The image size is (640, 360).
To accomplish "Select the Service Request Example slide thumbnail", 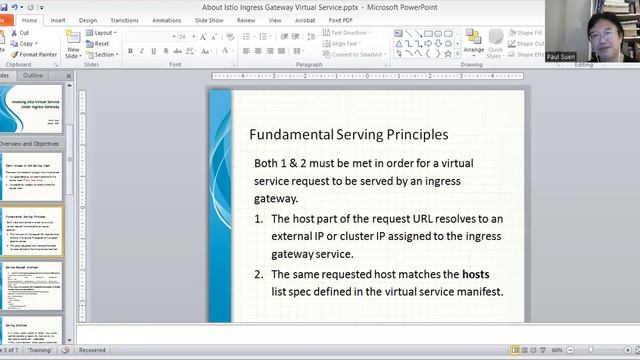I will coord(32,286).
